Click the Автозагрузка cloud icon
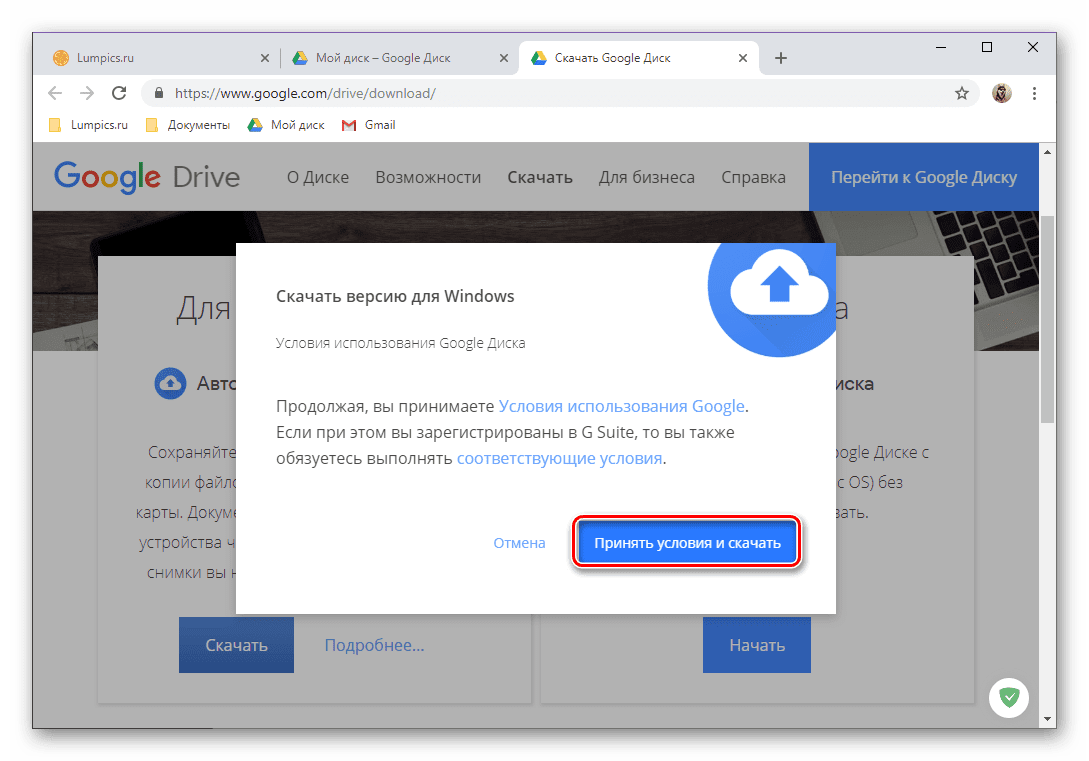 [x=170, y=383]
